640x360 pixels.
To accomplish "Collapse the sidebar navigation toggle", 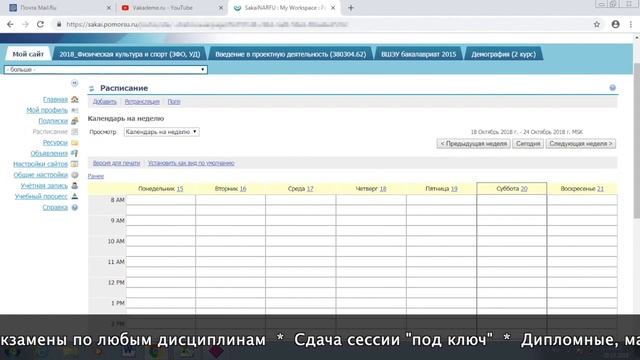I will pyautogui.click(x=74, y=83).
